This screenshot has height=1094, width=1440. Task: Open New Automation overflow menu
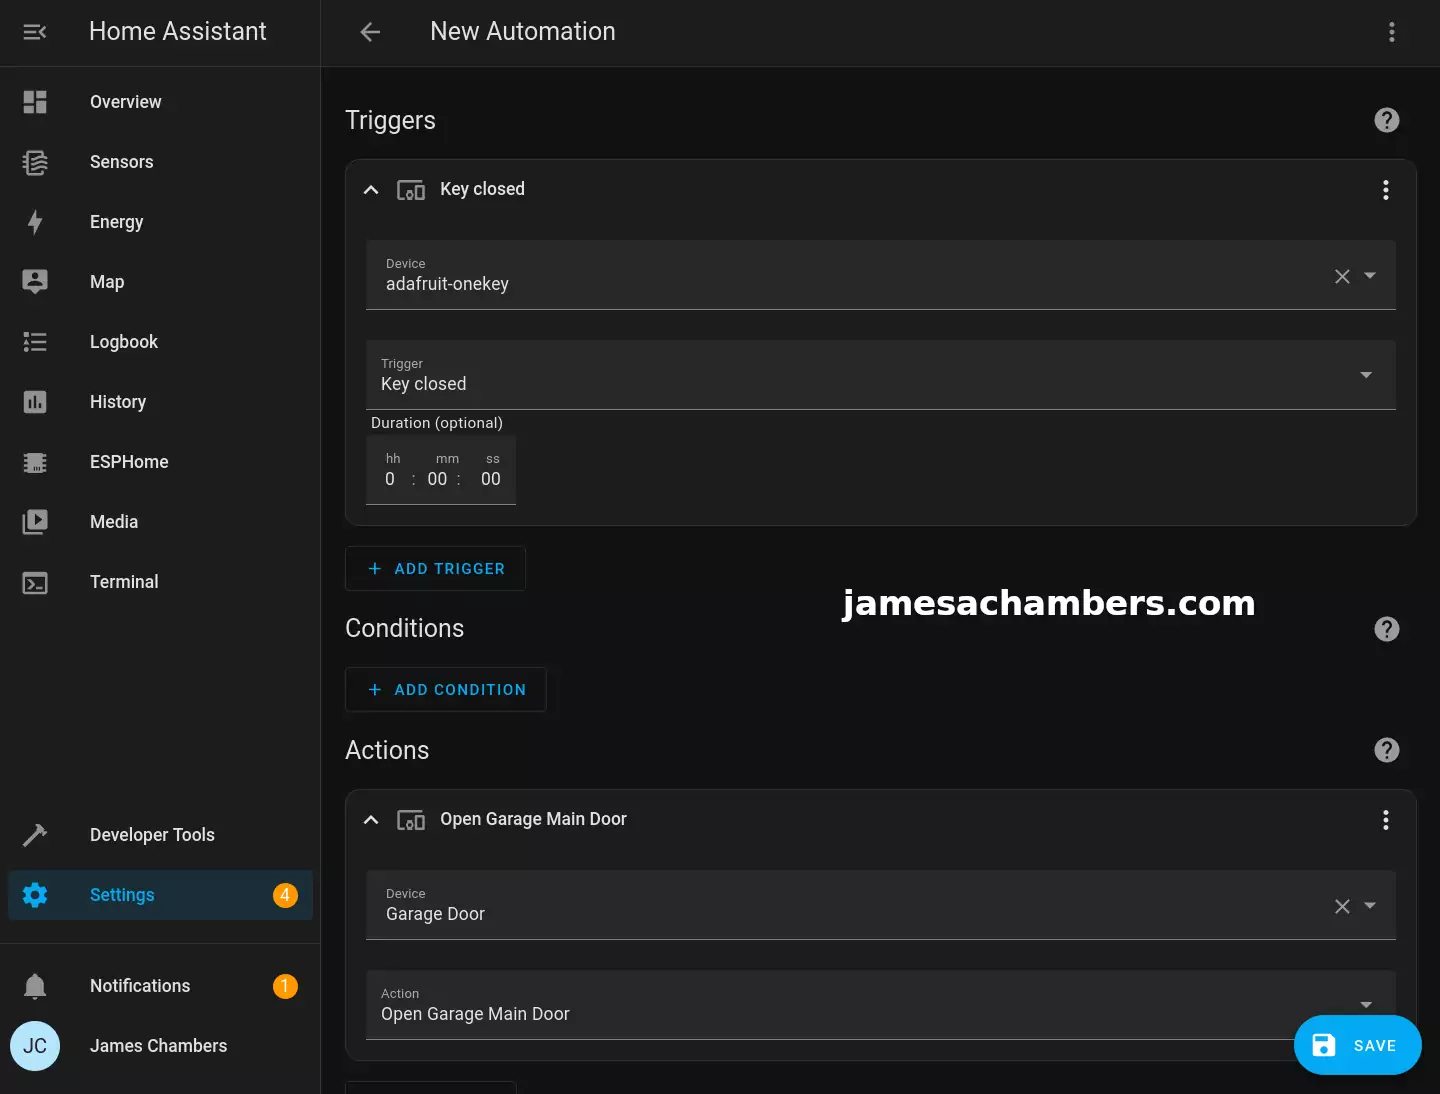point(1391,32)
